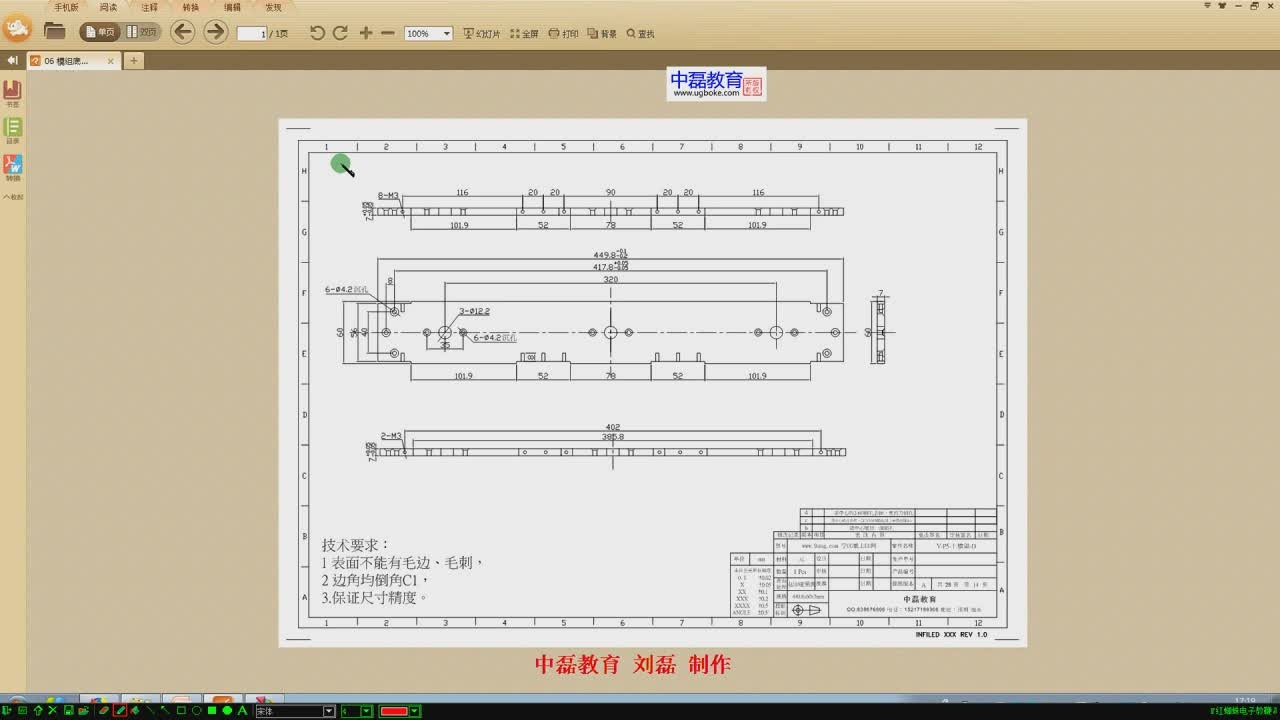Close the '06 模组滑…' document tab
The height and width of the screenshot is (720, 1280).
[110, 61]
